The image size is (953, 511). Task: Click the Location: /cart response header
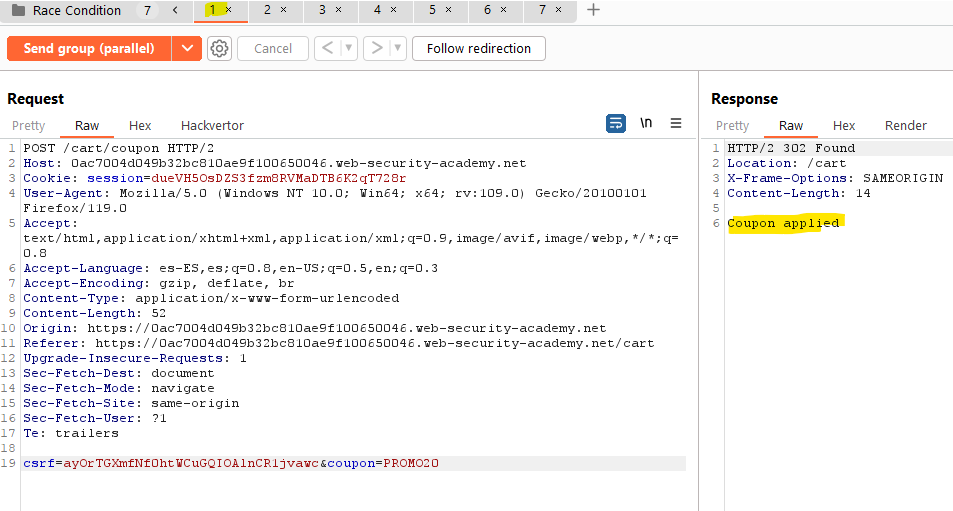click(786, 163)
